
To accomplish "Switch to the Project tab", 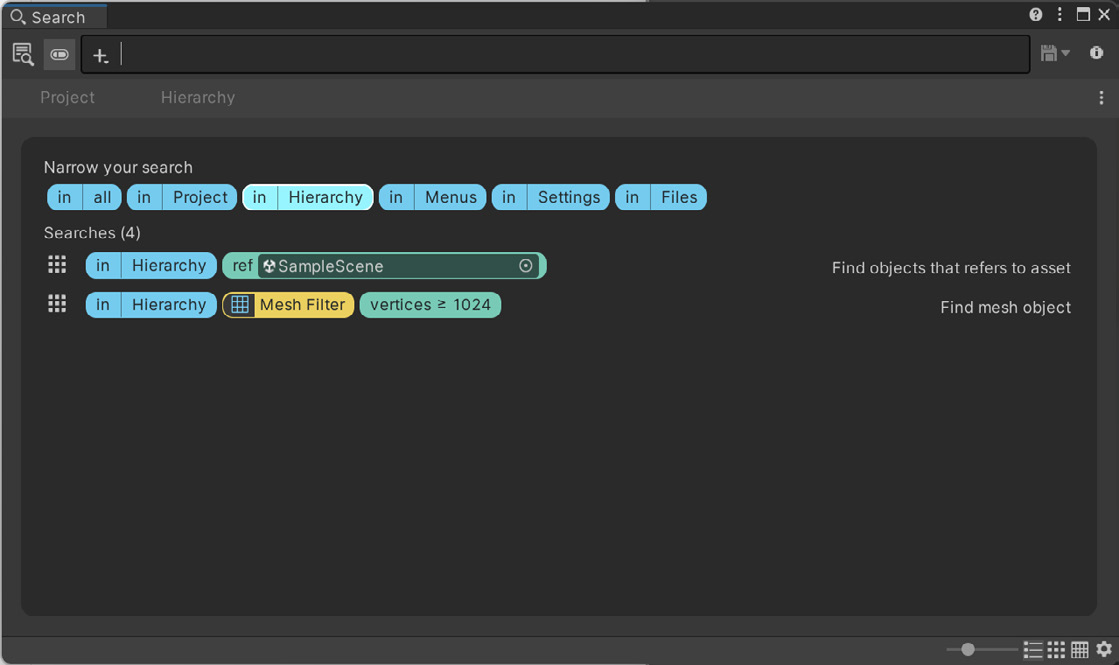I will pyautogui.click(x=67, y=98).
